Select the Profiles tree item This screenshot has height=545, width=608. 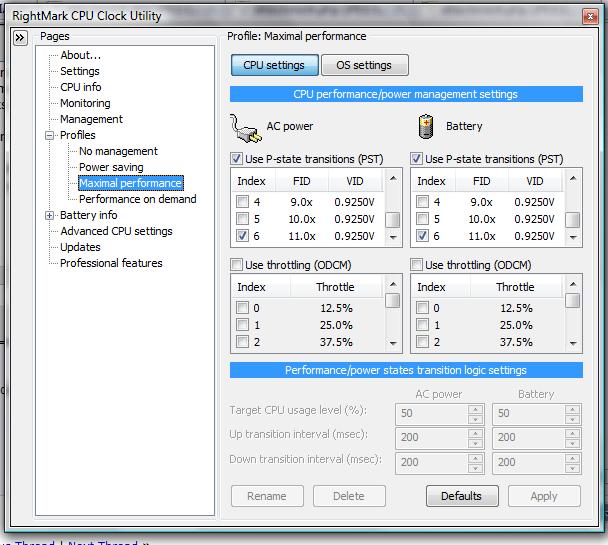[x=78, y=135]
